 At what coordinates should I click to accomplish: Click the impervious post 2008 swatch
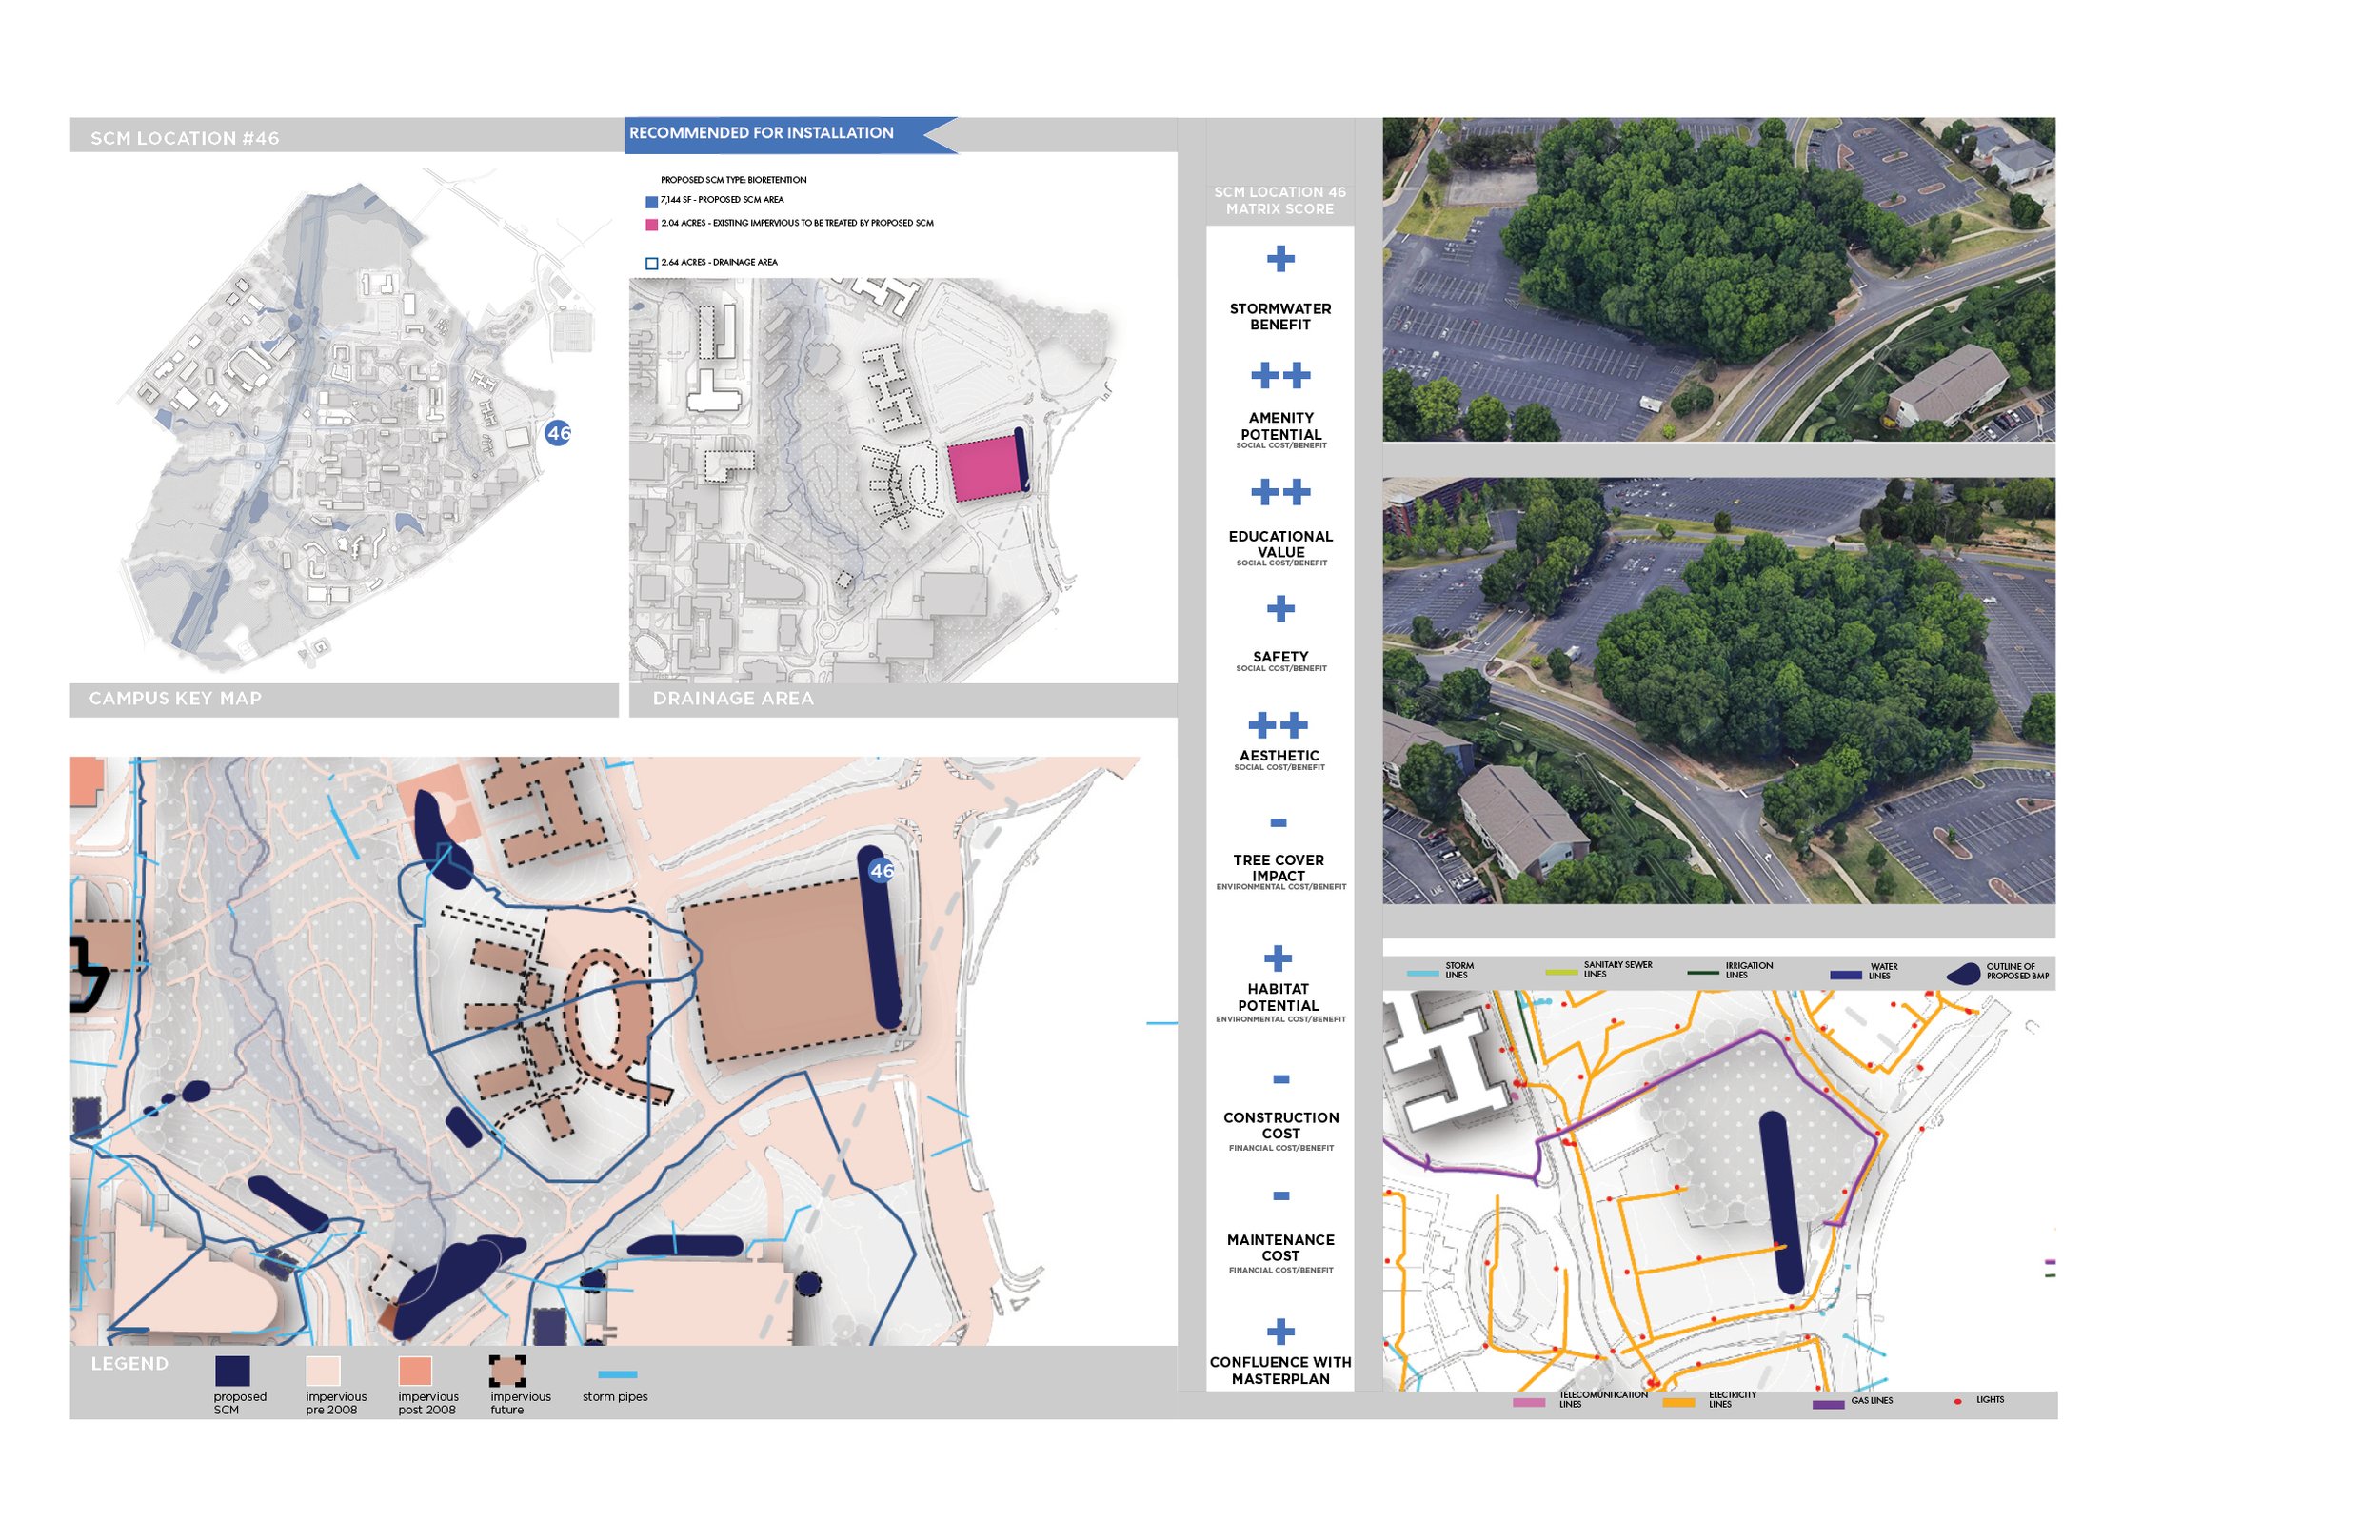tap(414, 1370)
